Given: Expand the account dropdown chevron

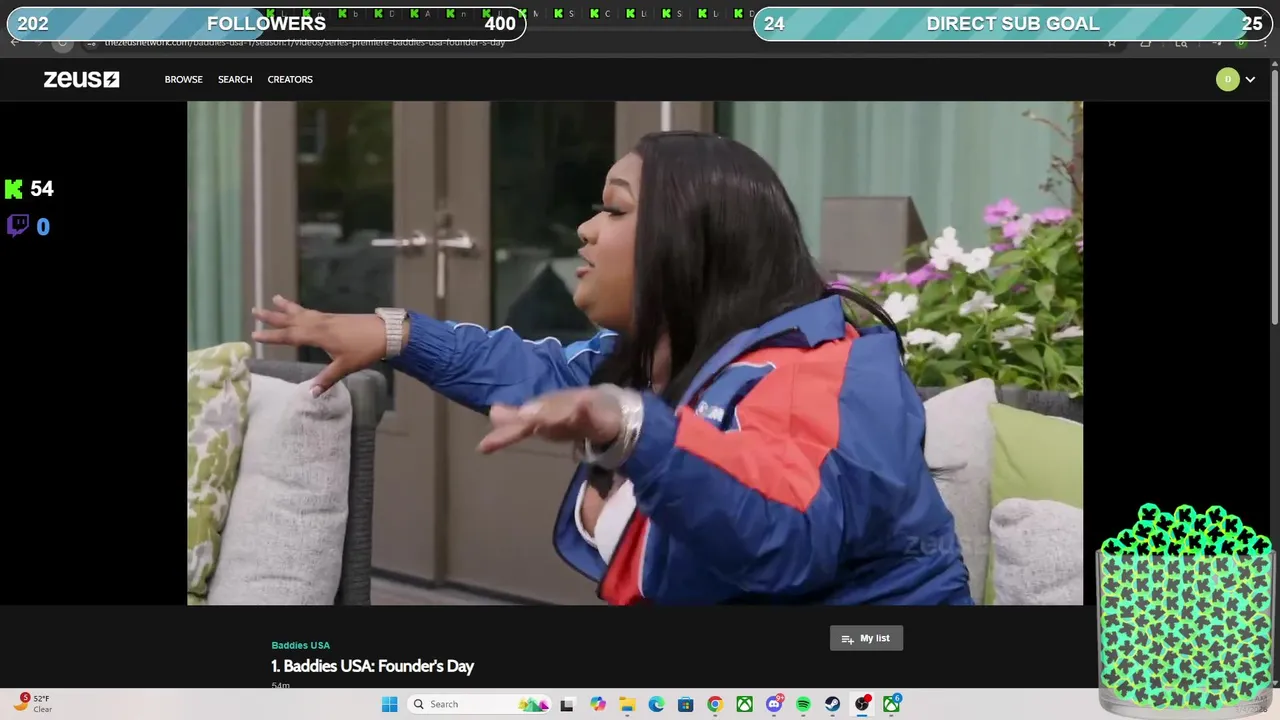Looking at the screenshot, I should tap(1250, 80).
